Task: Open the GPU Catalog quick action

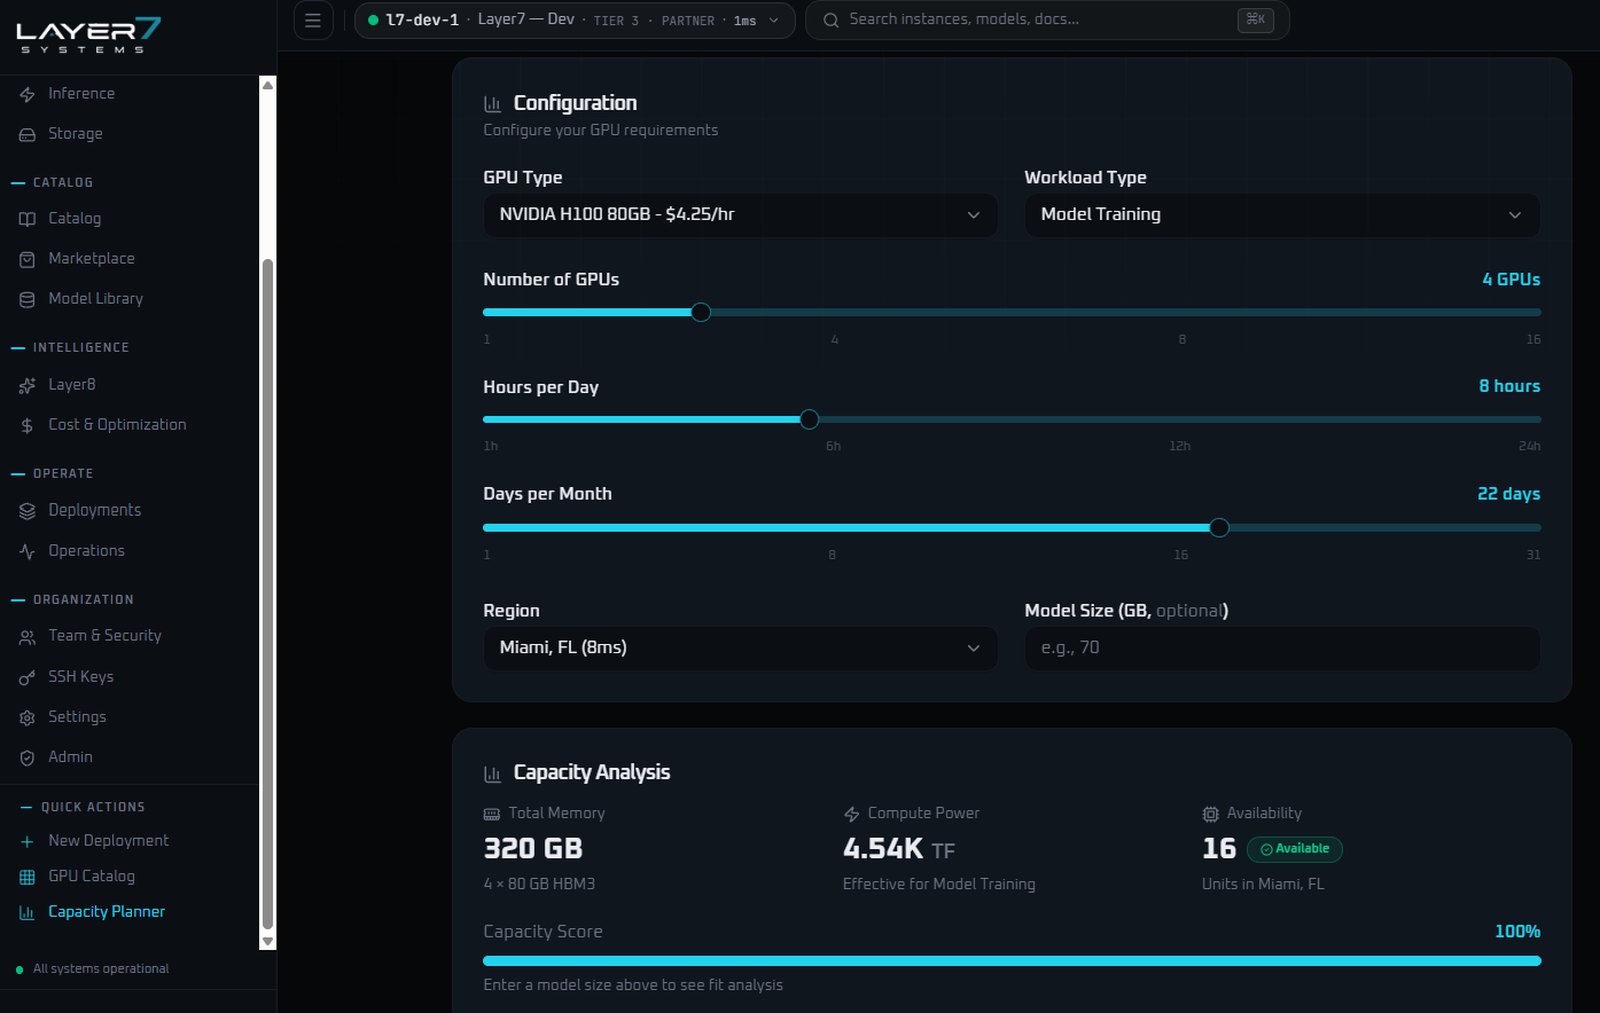Action: [x=91, y=875]
